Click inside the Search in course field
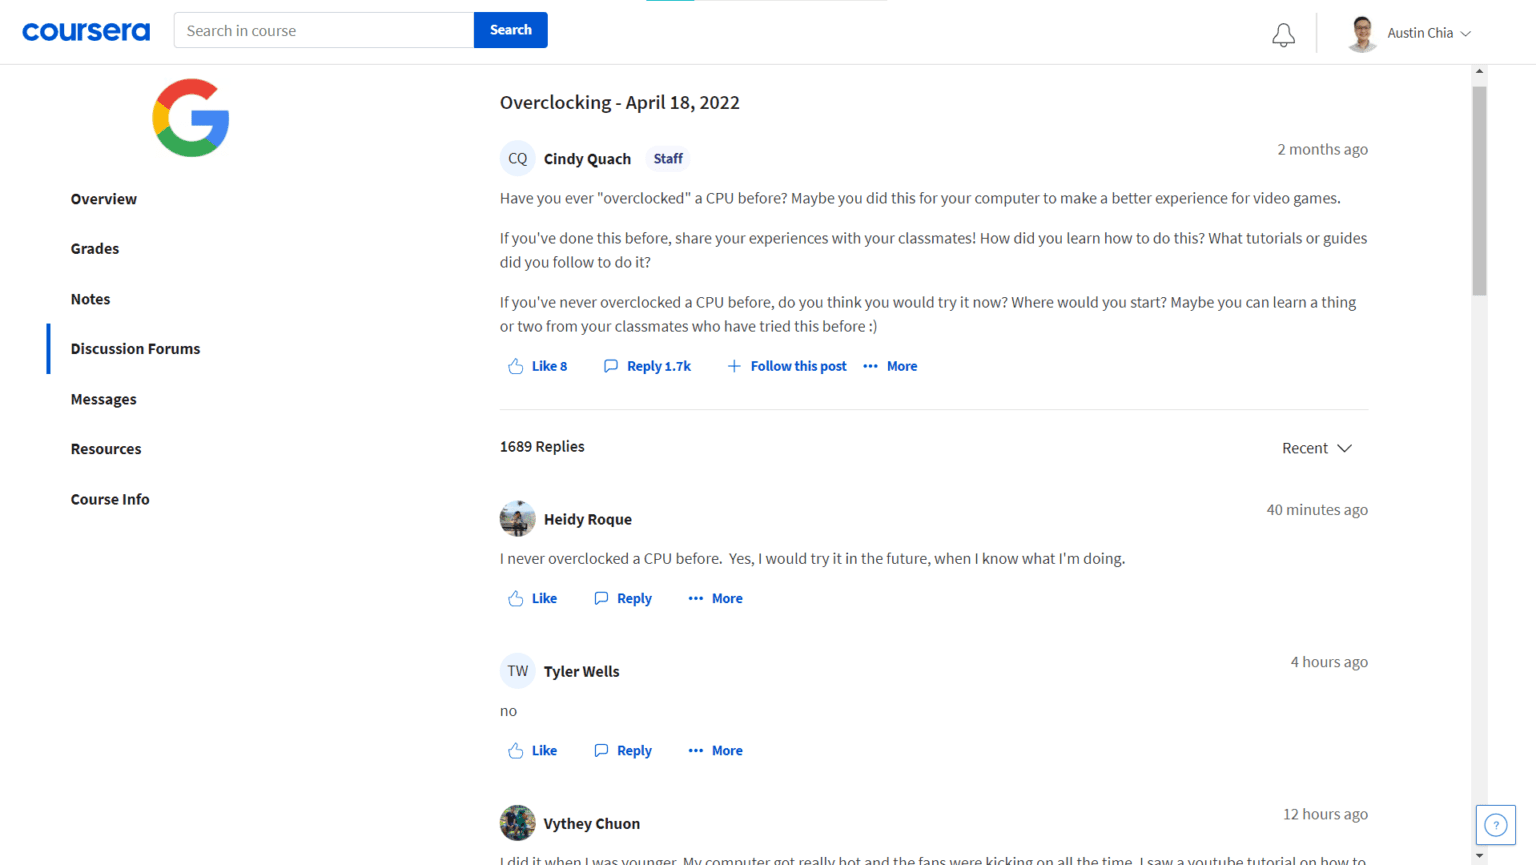This screenshot has width=1536, height=865. click(x=320, y=30)
